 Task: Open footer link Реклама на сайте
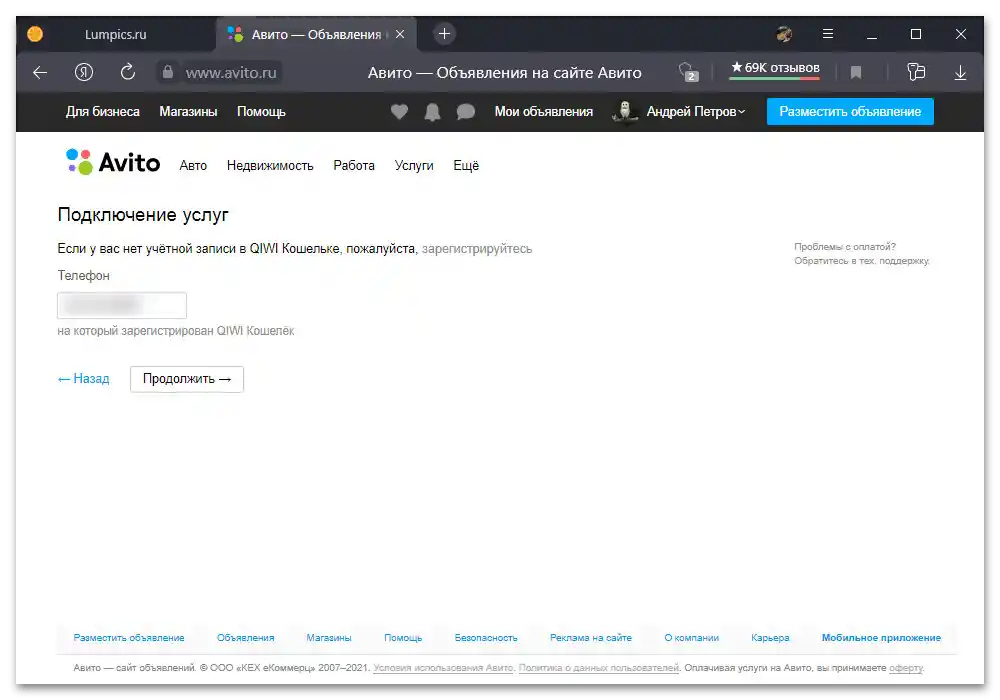pos(591,638)
